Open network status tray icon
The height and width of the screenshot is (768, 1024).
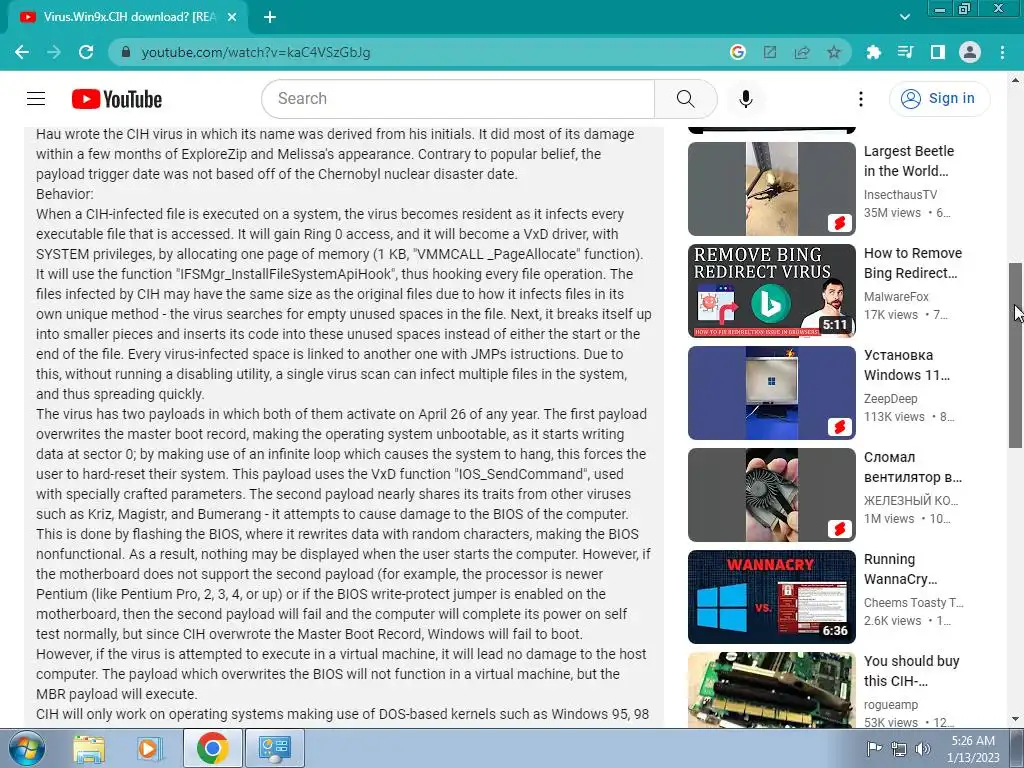point(899,748)
